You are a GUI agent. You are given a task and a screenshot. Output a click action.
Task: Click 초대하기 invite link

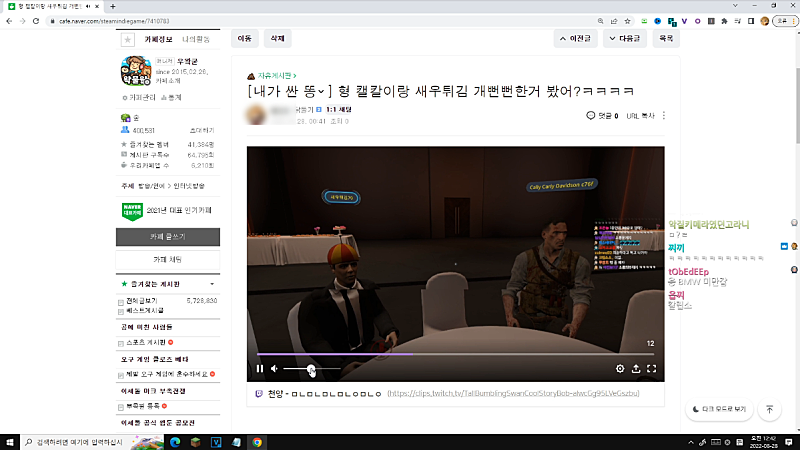(x=202, y=131)
